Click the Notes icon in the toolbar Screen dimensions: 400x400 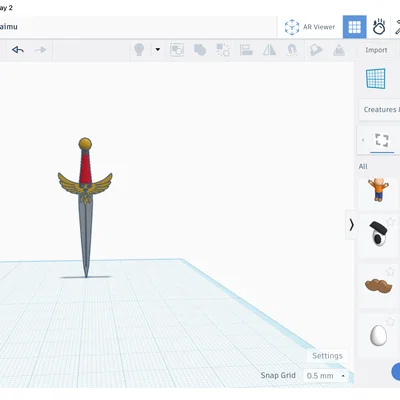[316, 50]
